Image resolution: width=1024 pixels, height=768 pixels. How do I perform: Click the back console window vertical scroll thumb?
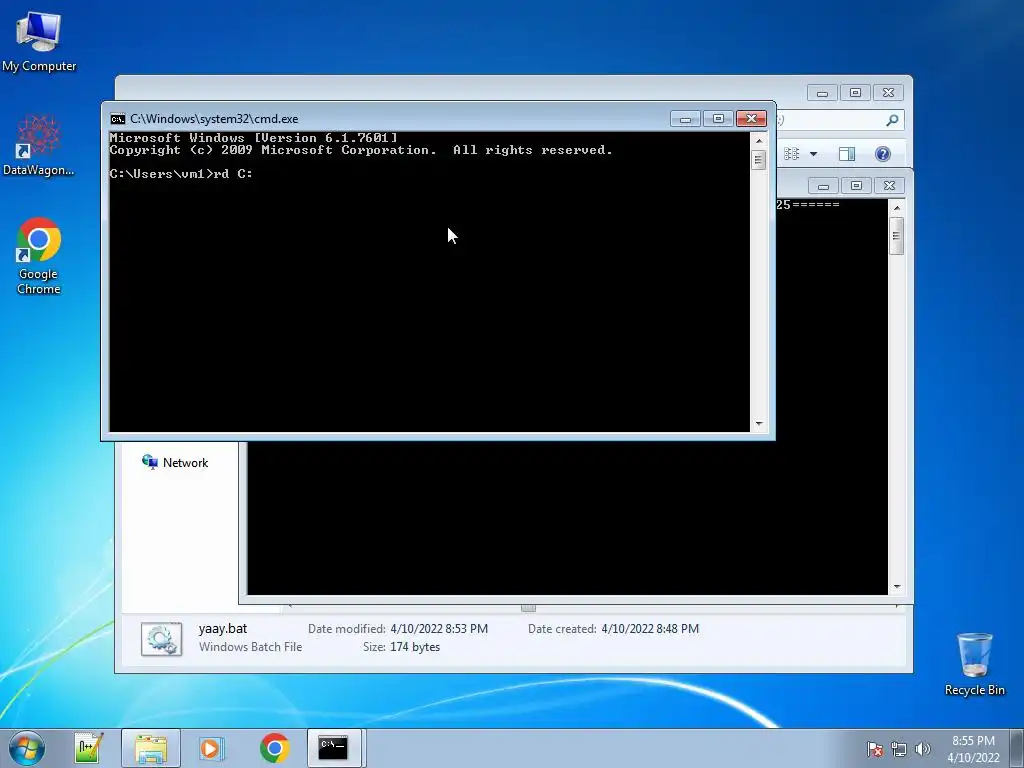pos(897,236)
